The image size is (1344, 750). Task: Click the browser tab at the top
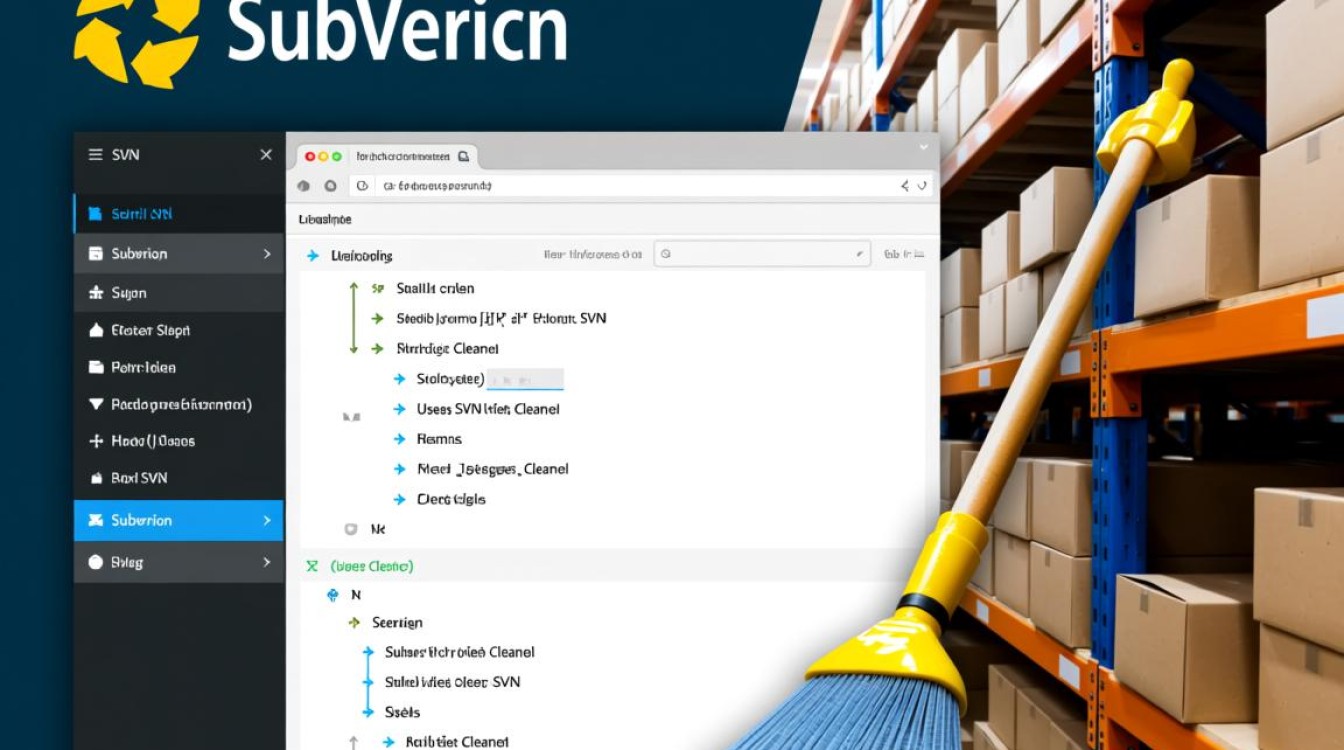click(x=388, y=157)
